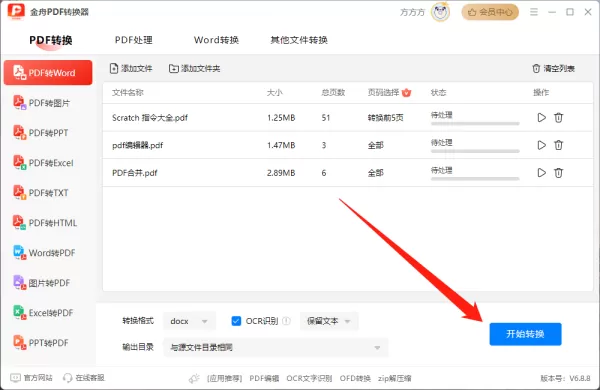Screen dimensions: 600x390
Task: Start converting Scratch 指令大全.pdf with play icon
Action: [x=541, y=117]
